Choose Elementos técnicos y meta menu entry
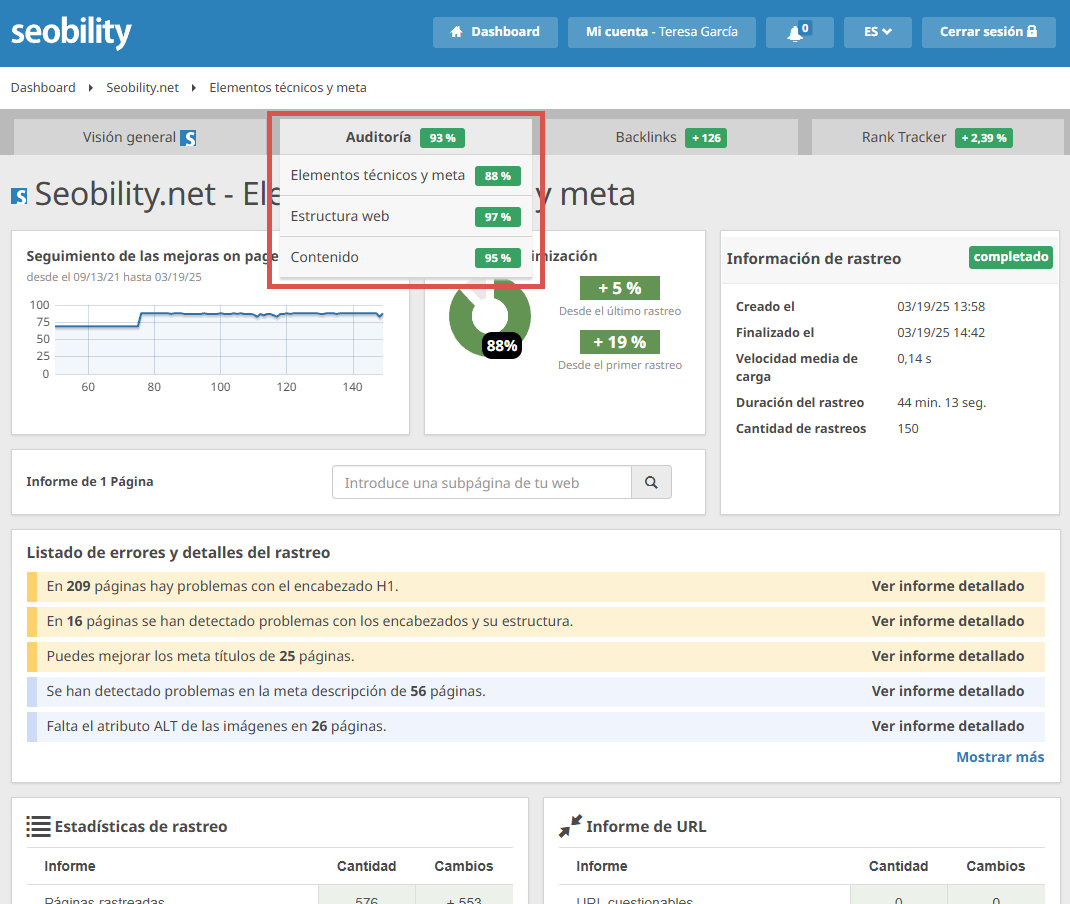Screen dimensions: 1070x904 (x=405, y=175)
